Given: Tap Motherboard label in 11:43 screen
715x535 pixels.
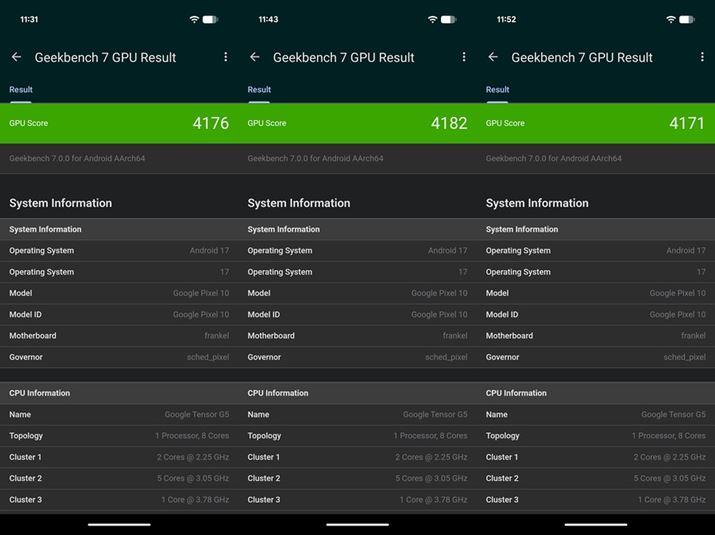Looking at the screenshot, I should coord(271,336).
